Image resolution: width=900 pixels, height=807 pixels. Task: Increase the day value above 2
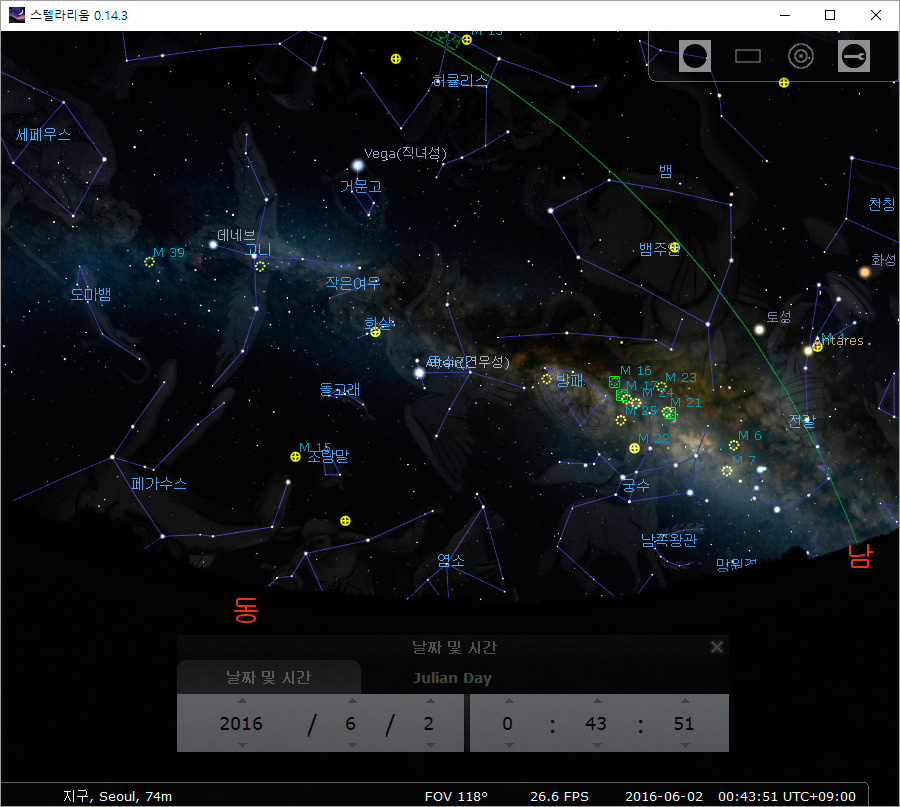[430, 701]
